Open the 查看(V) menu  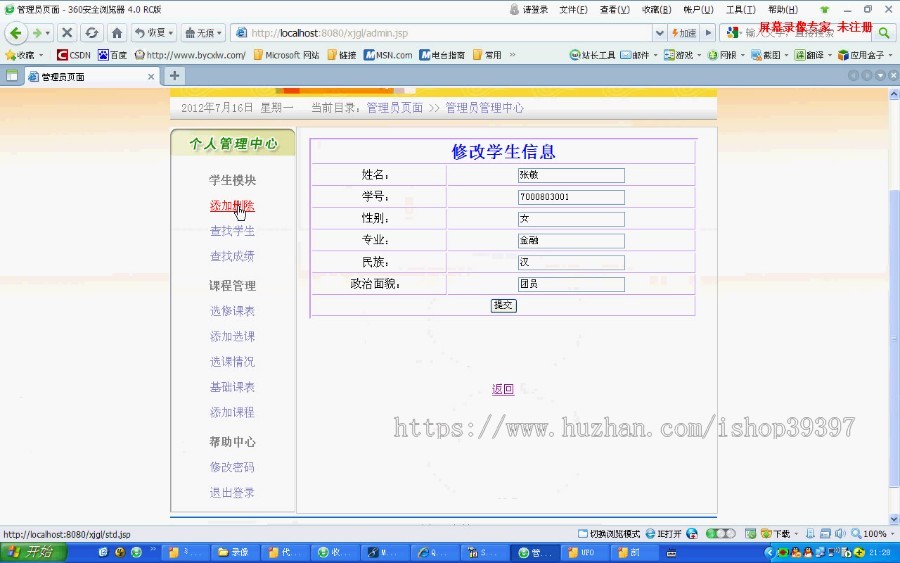[615, 9]
